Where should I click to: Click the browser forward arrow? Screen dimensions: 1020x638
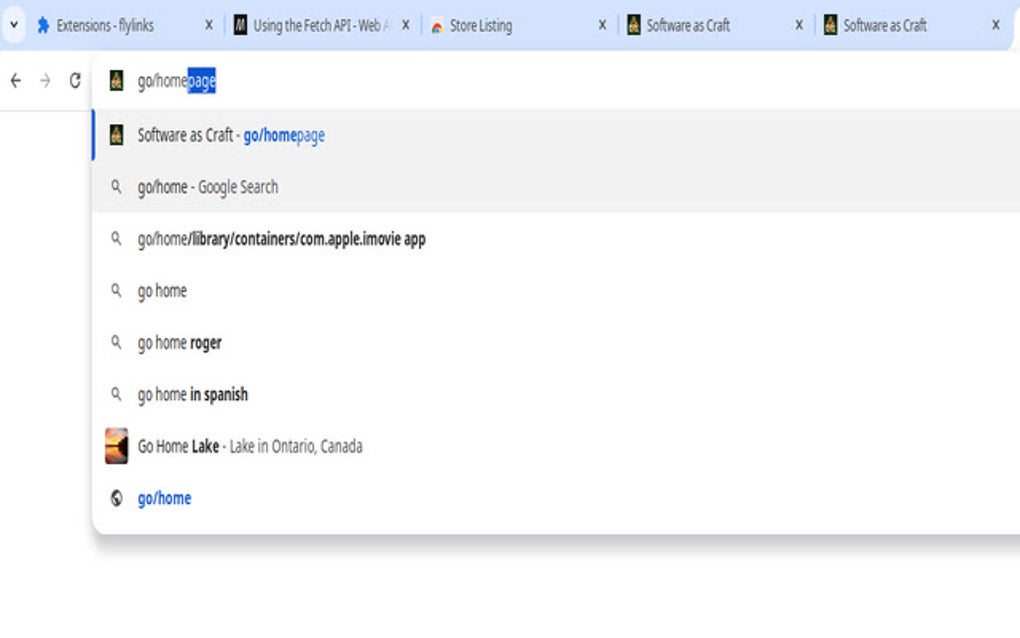click(45, 82)
